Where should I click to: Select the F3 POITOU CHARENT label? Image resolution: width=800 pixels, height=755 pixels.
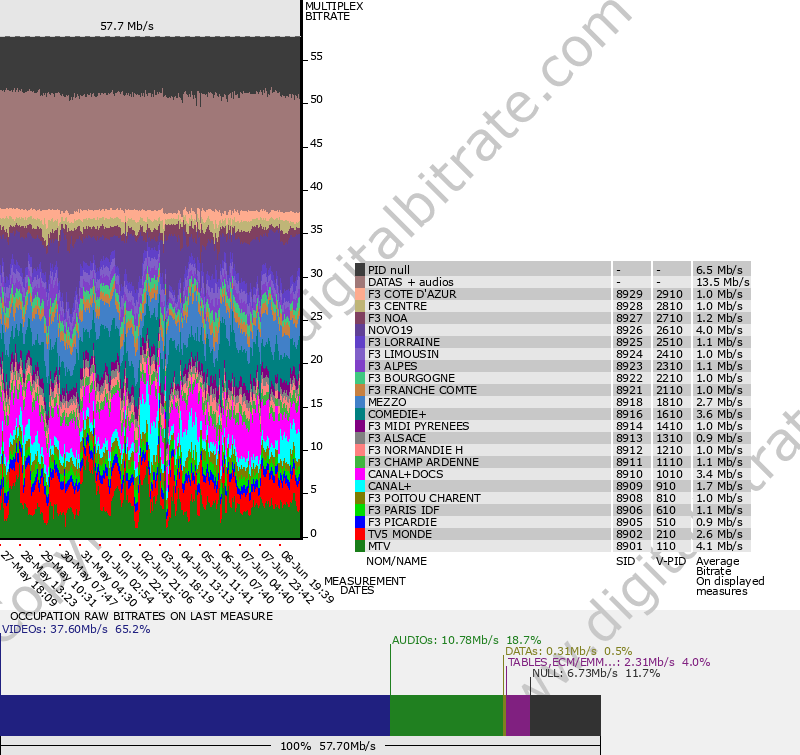pos(424,498)
